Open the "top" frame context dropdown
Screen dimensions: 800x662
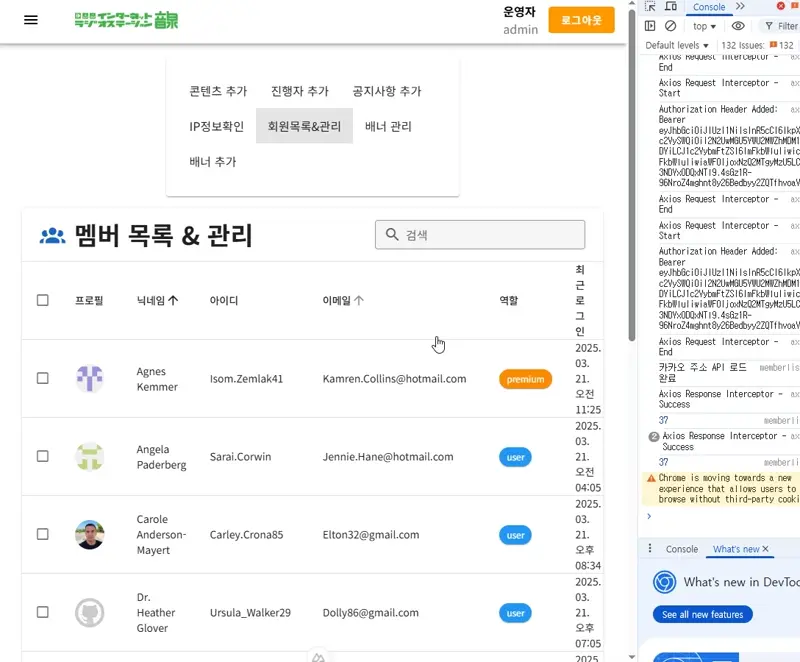[703, 25]
